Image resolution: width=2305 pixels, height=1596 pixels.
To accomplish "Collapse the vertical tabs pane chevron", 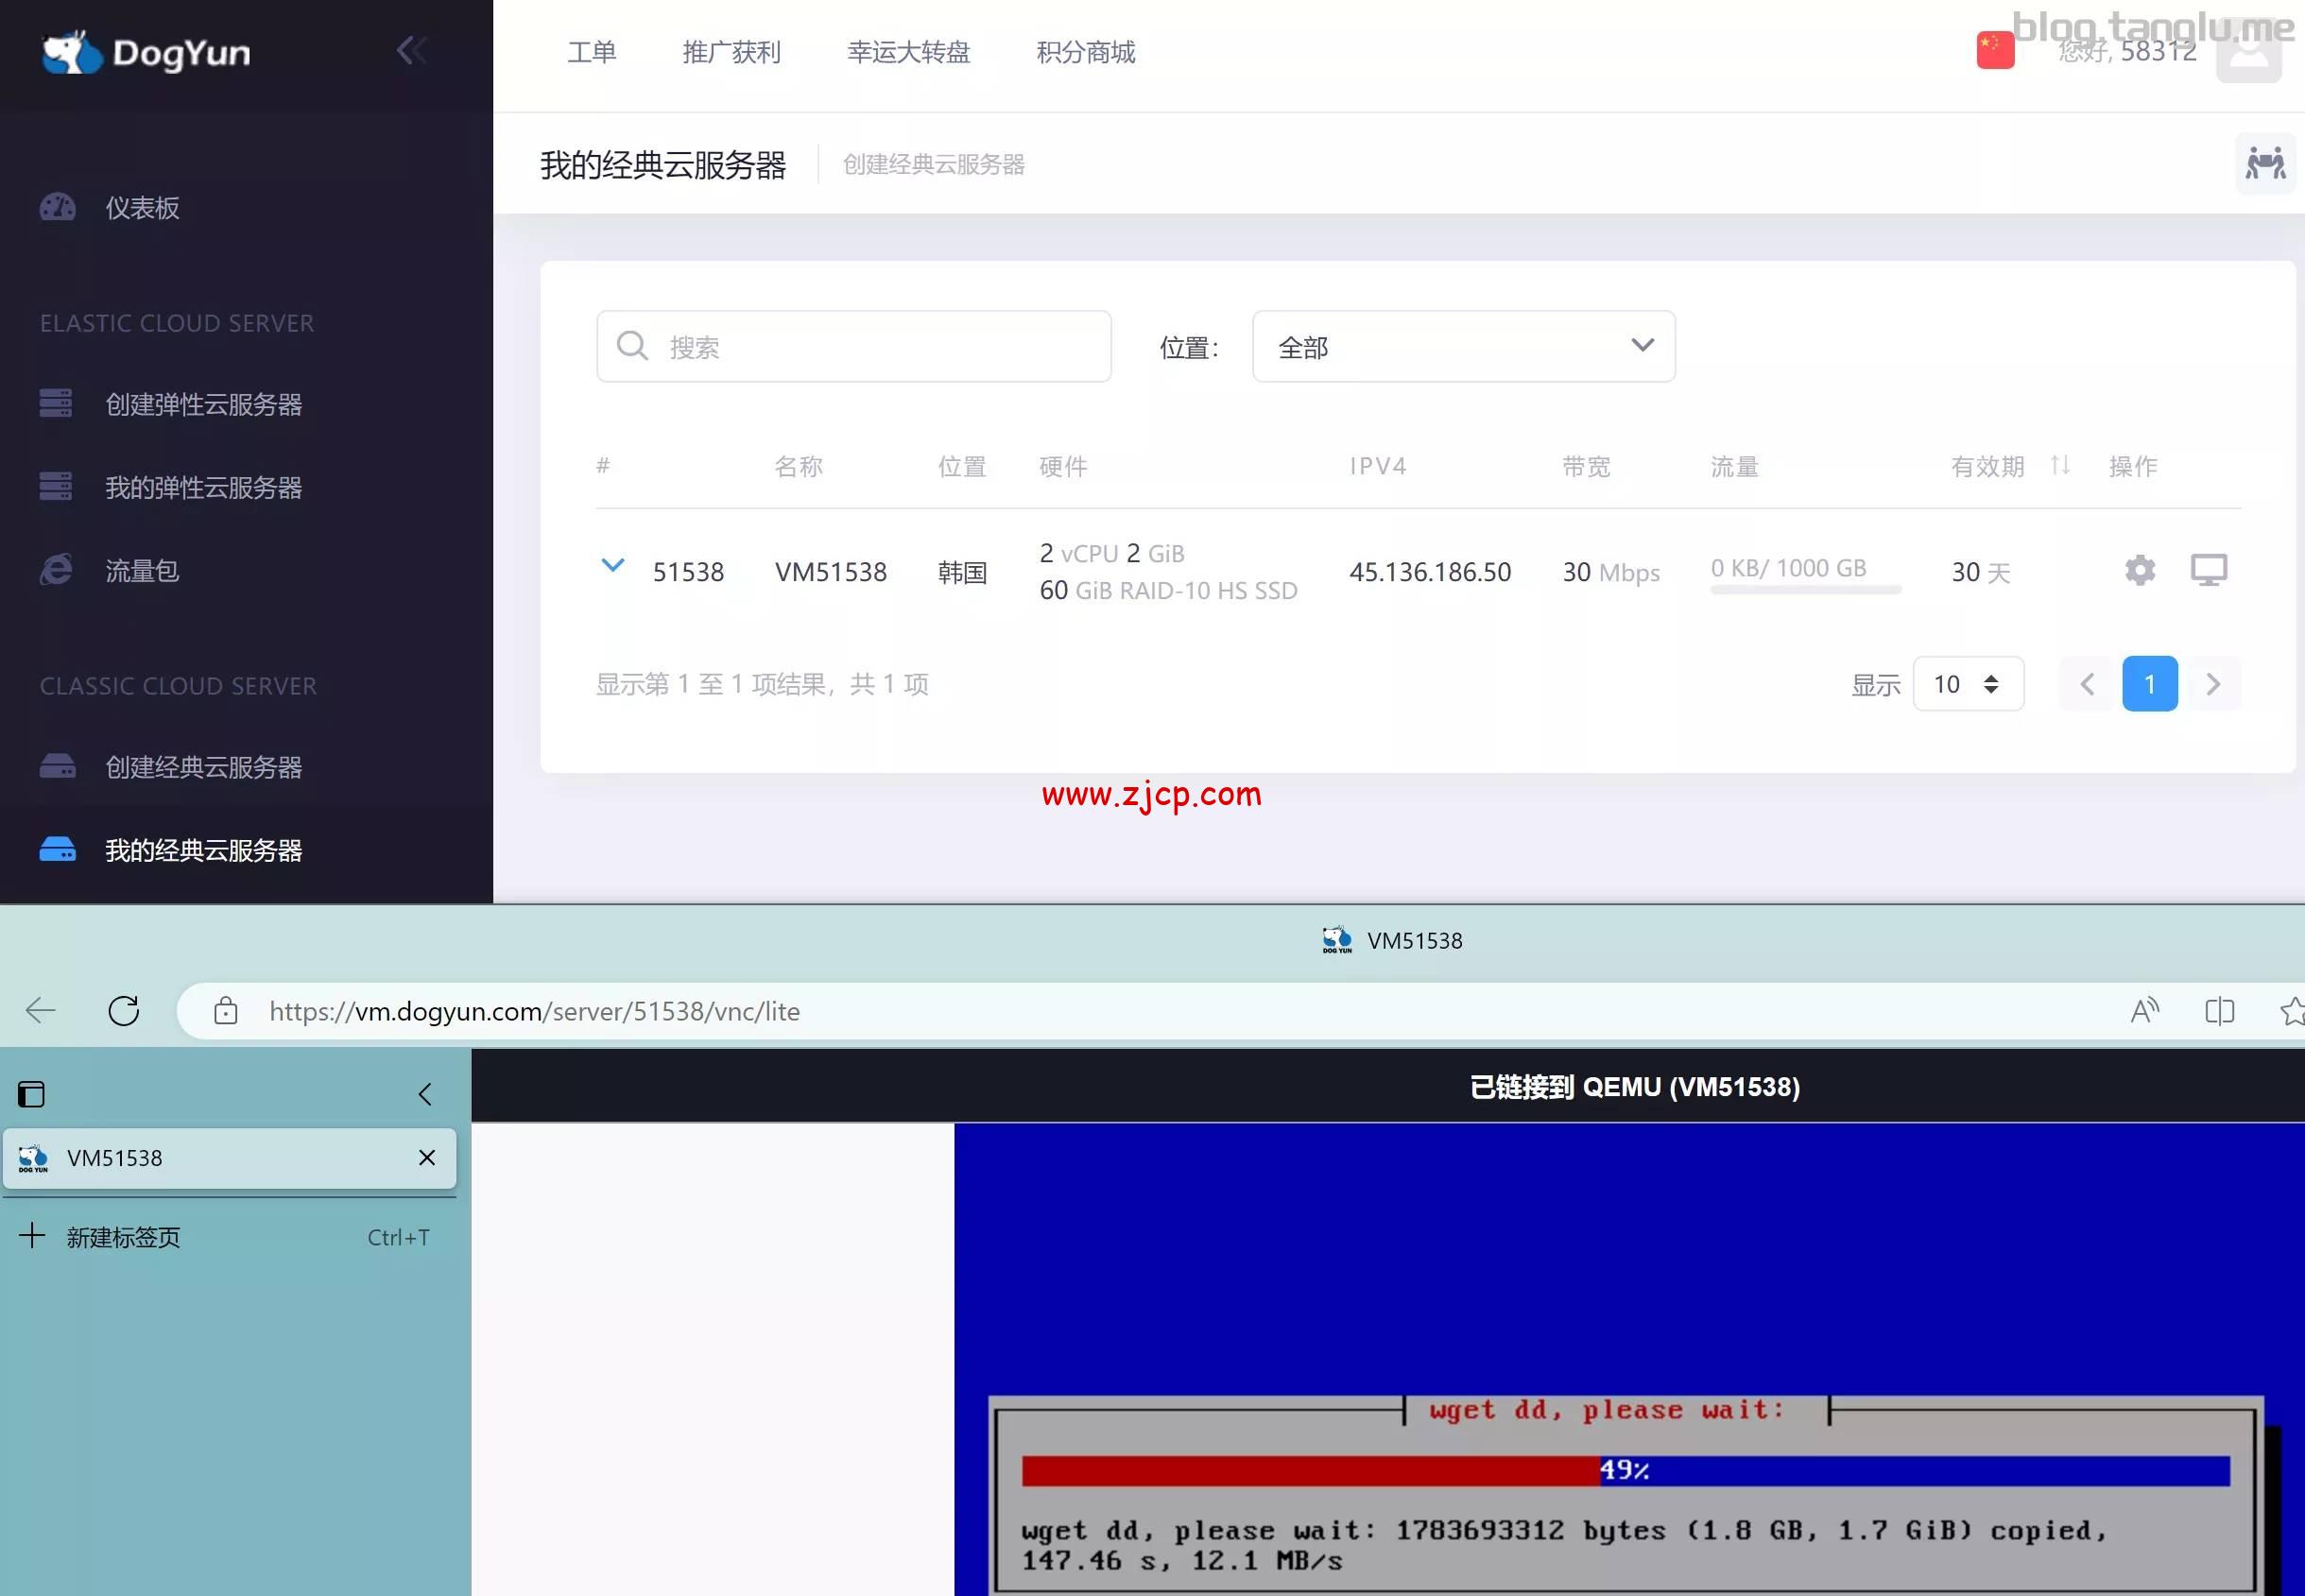I will [x=425, y=1094].
